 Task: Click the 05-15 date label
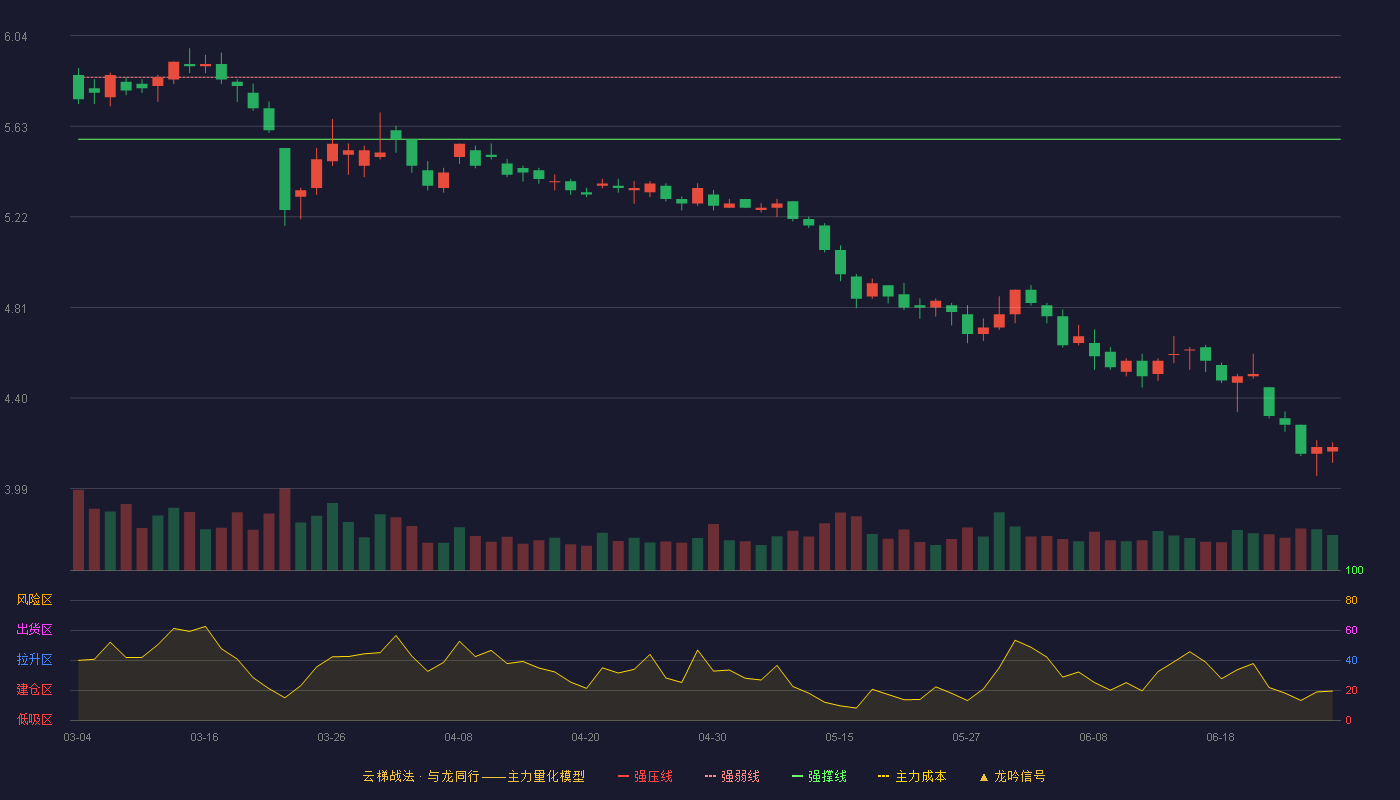pos(840,737)
